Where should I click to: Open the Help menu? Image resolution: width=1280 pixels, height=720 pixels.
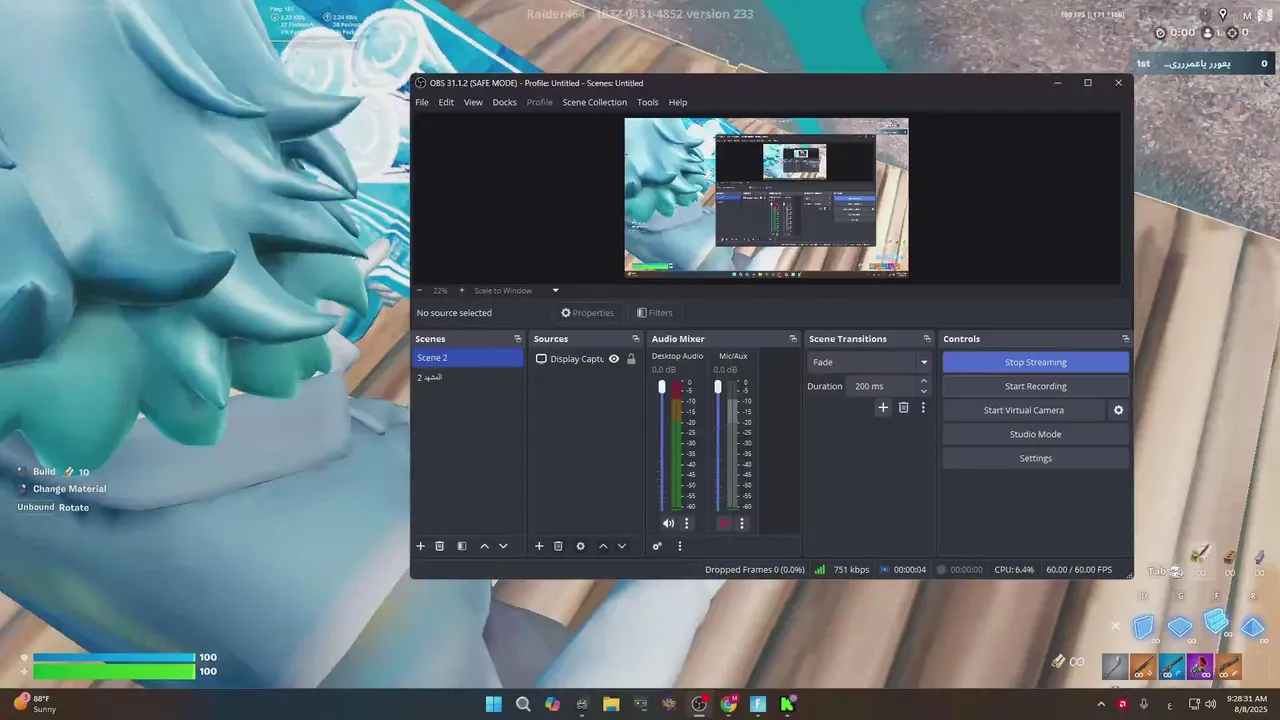[x=678, y=102]
